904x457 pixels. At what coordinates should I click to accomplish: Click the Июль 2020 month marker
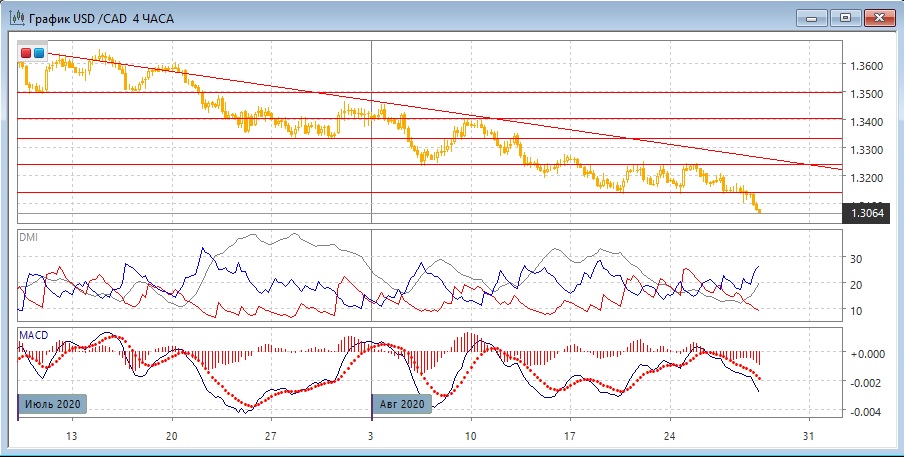pyautogui.click(x=53, y=404)
